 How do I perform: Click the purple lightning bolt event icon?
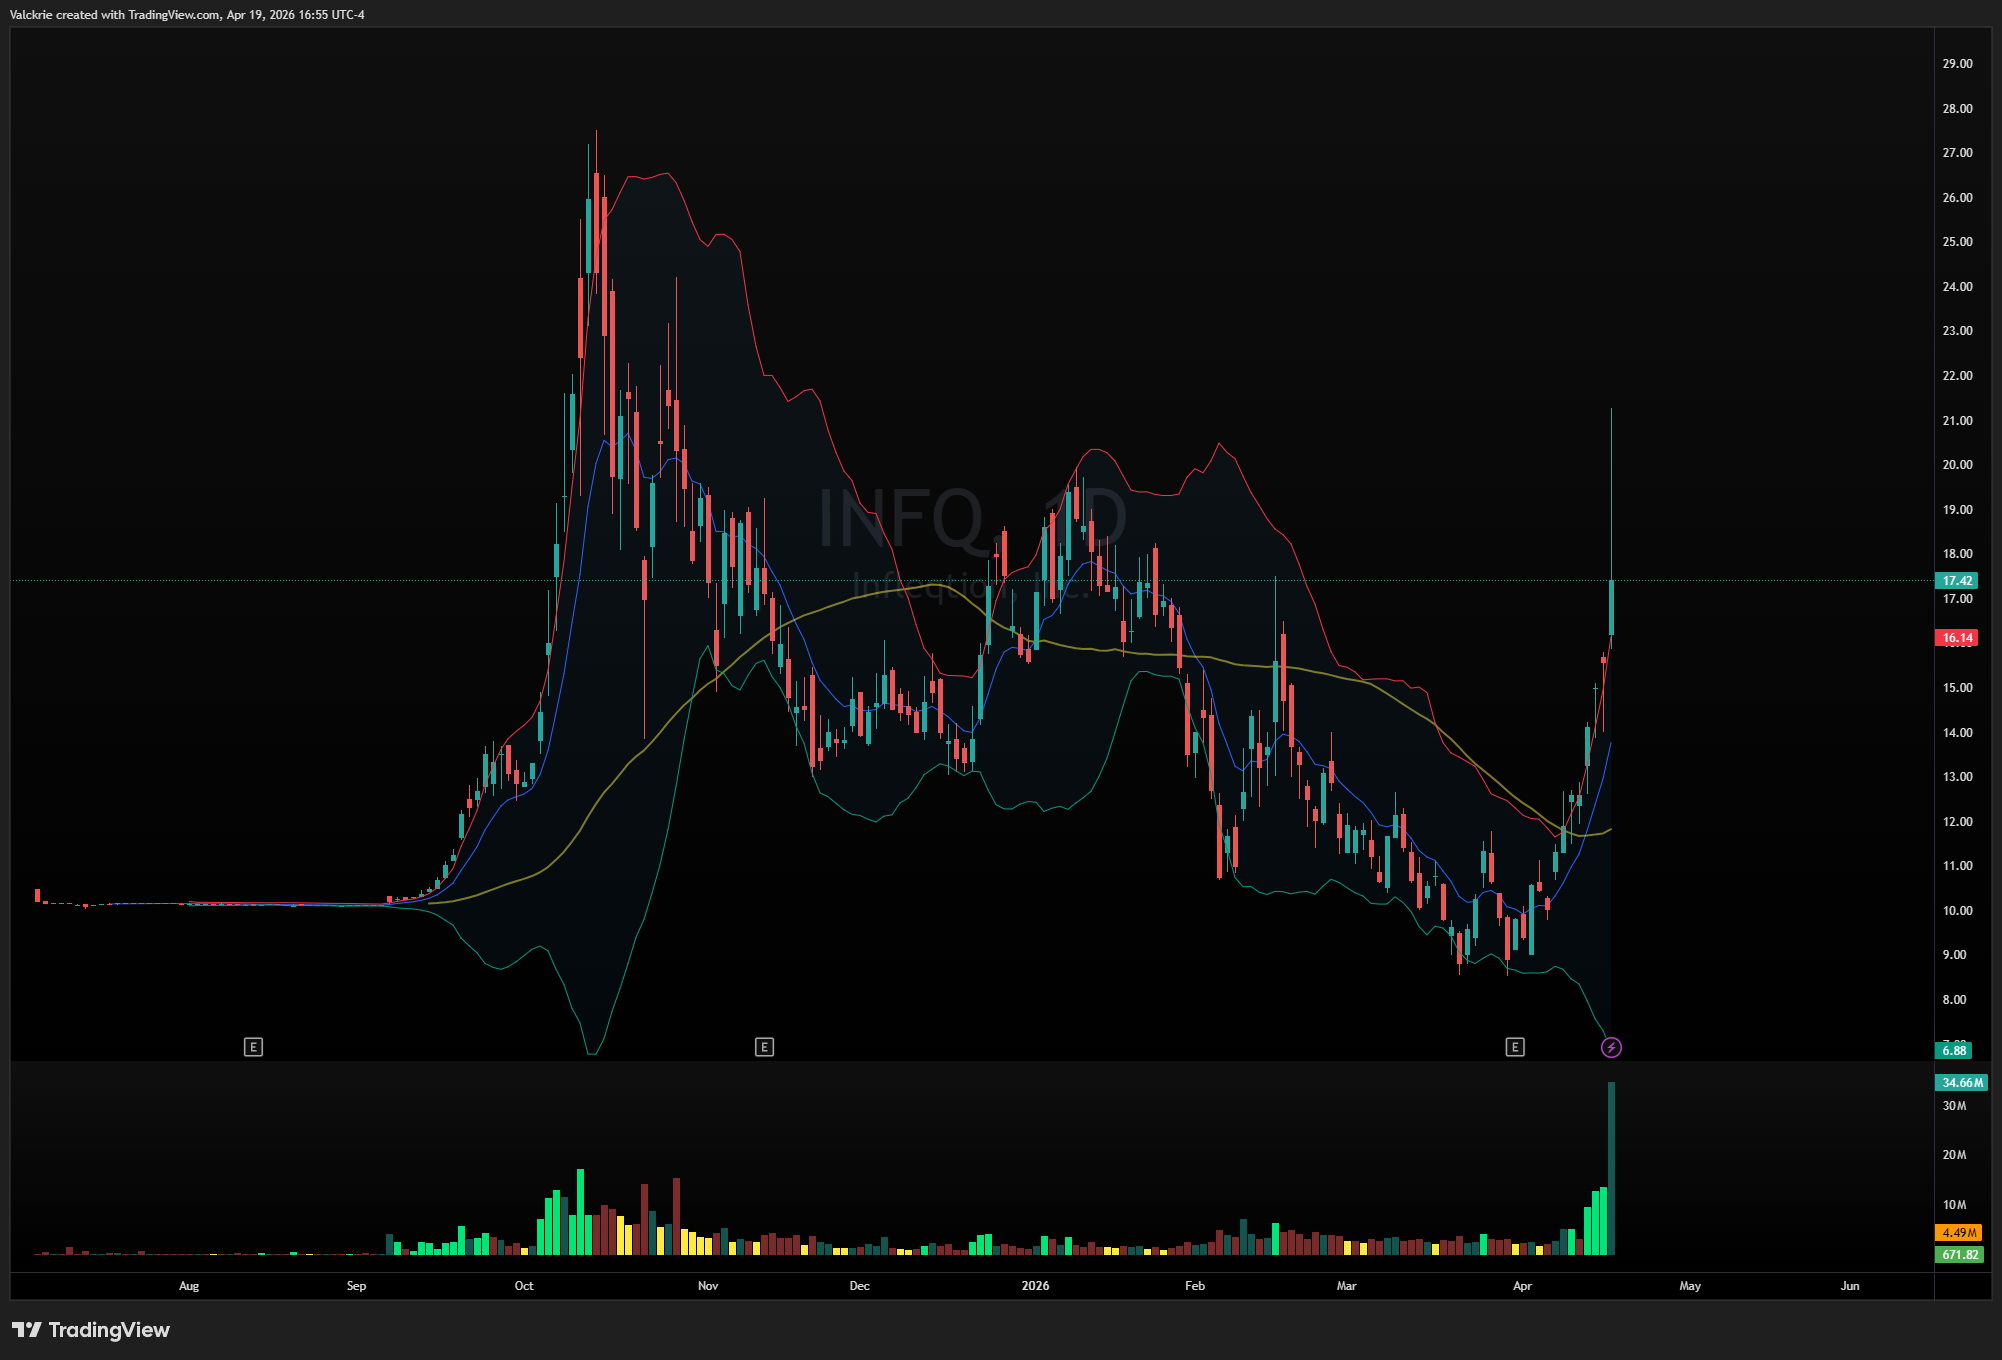(x=1611, y=1047)
